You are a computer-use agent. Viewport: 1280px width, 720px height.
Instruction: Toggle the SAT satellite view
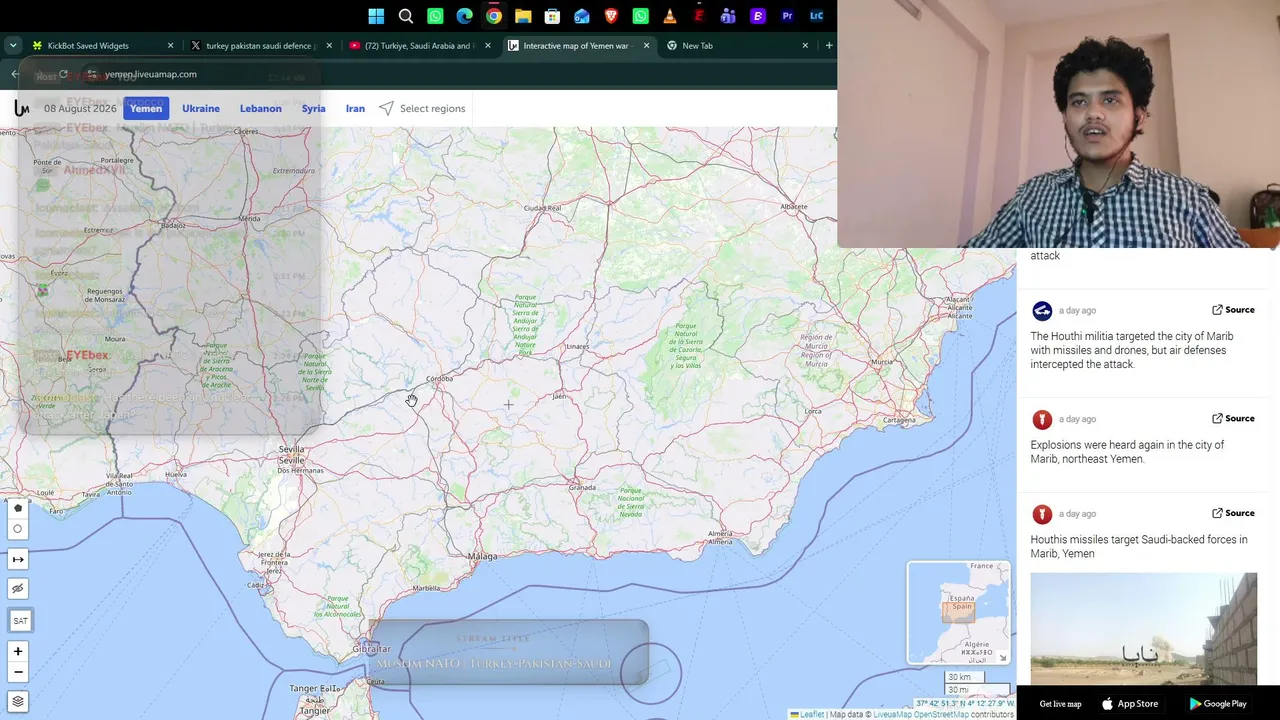click(20, 621)
